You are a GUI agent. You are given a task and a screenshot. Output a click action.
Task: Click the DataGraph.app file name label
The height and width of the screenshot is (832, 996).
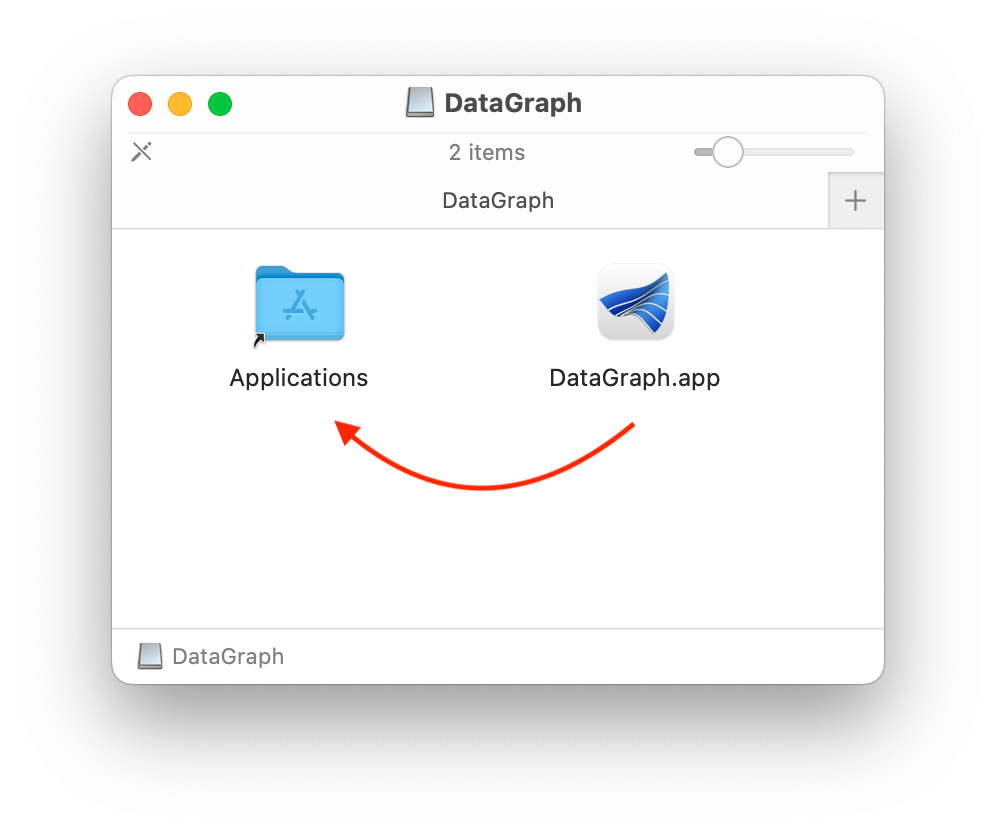[635, 378]
